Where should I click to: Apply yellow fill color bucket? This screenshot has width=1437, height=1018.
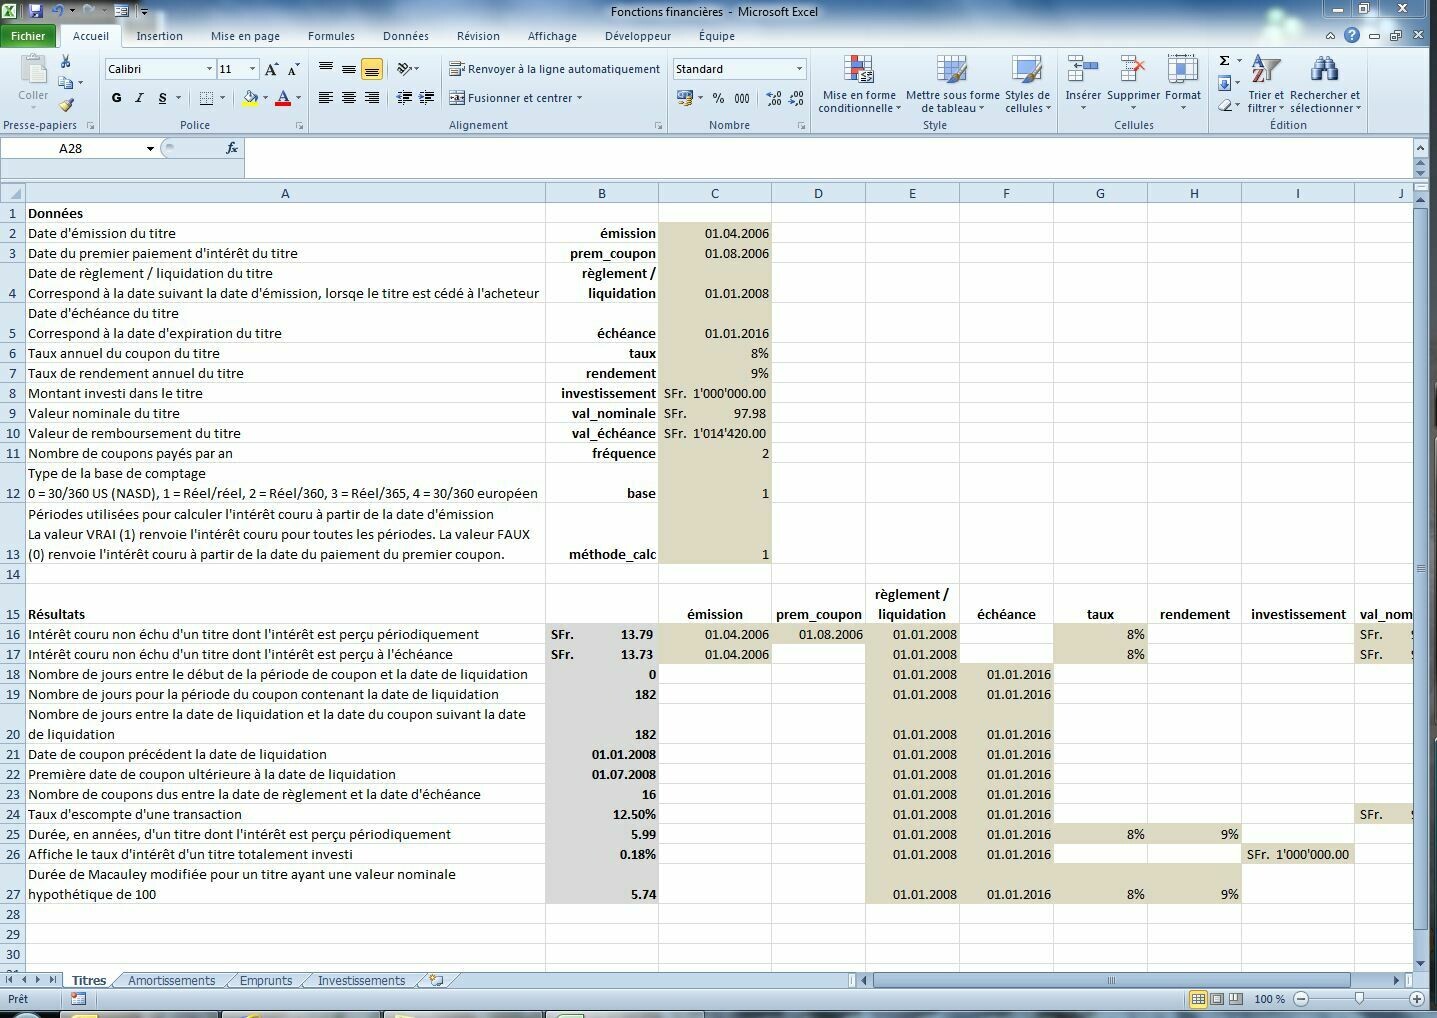tap(250, 98)
